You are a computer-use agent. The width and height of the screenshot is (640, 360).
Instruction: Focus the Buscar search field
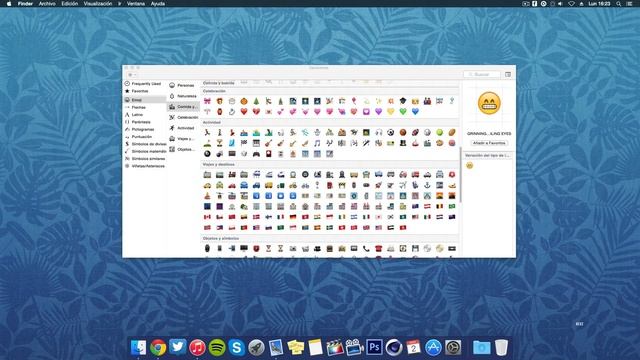tap(482, 74)
